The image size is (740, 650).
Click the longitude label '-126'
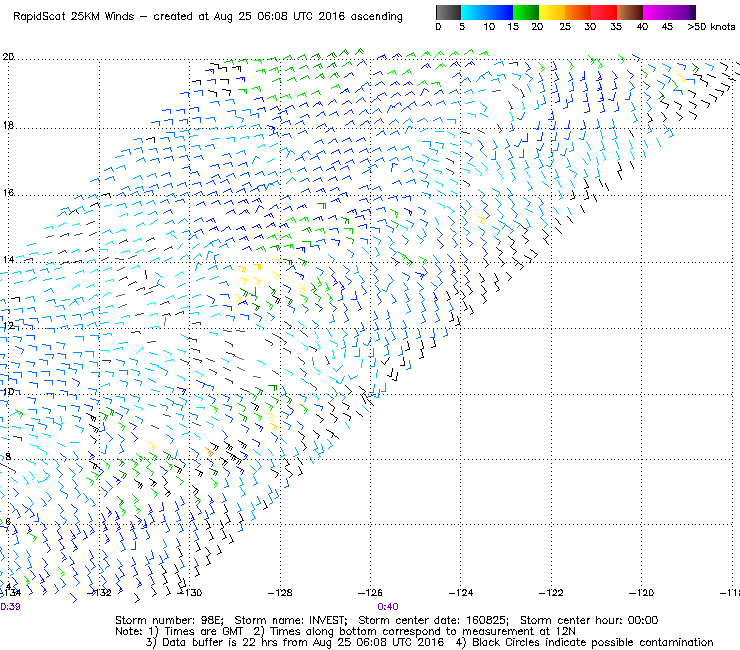point(370,592)
